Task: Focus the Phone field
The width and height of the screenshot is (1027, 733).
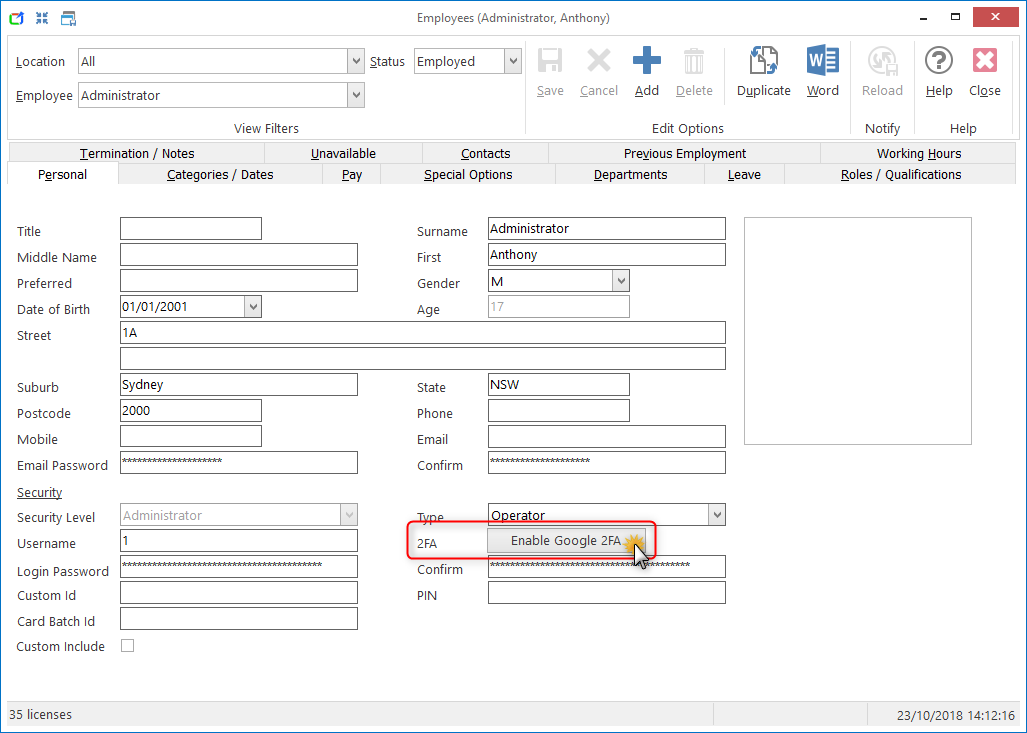Action: (x=559, y=411)
